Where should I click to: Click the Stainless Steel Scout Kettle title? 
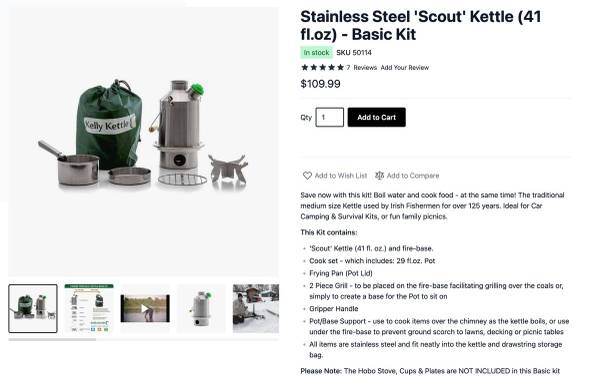click(x=421, y=25)
